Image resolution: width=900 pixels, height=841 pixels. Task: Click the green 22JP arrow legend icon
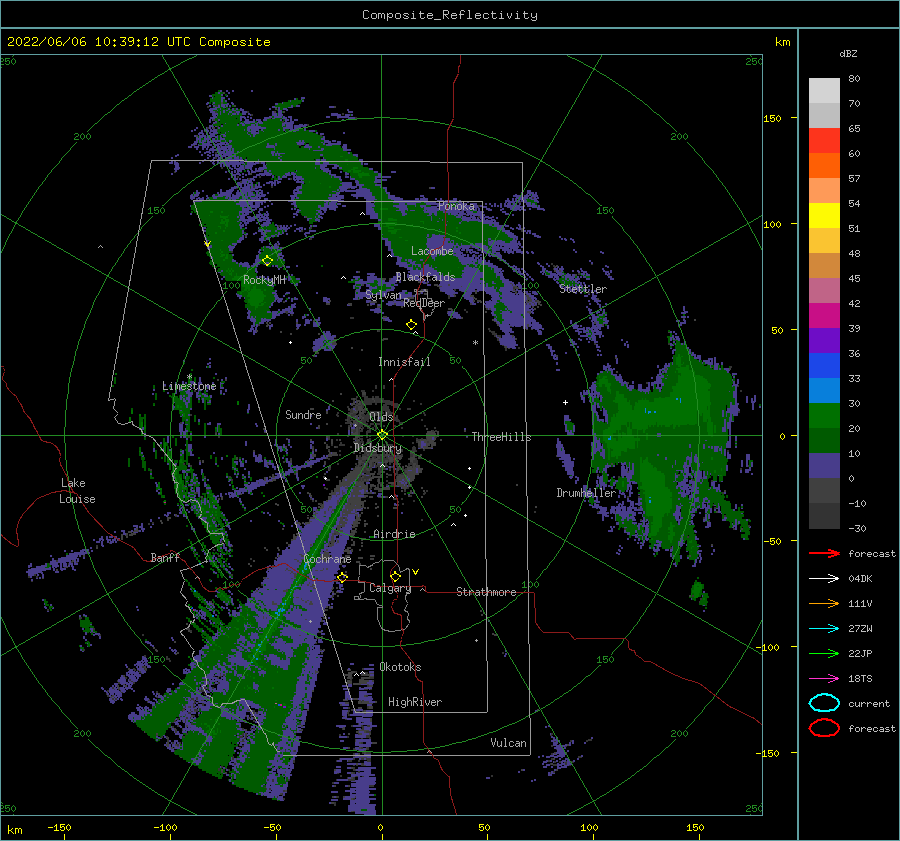(x=824, y=653)
